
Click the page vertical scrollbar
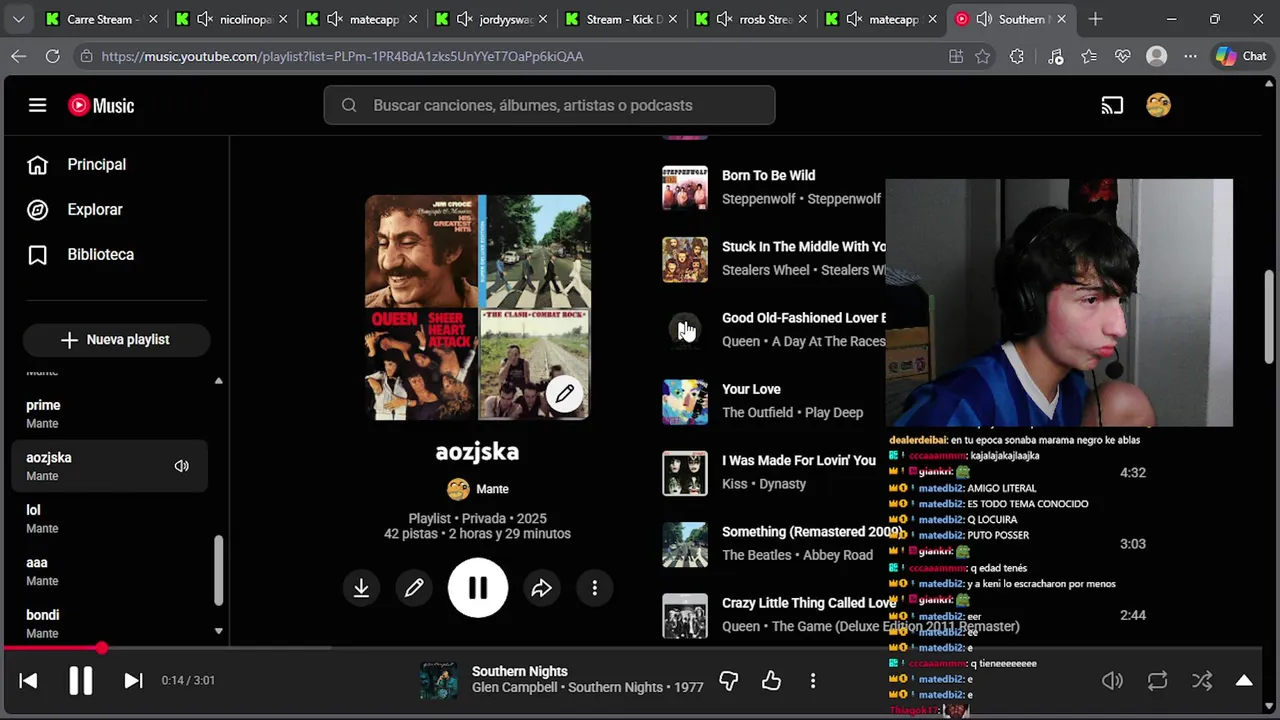(x=1270, y=317)
